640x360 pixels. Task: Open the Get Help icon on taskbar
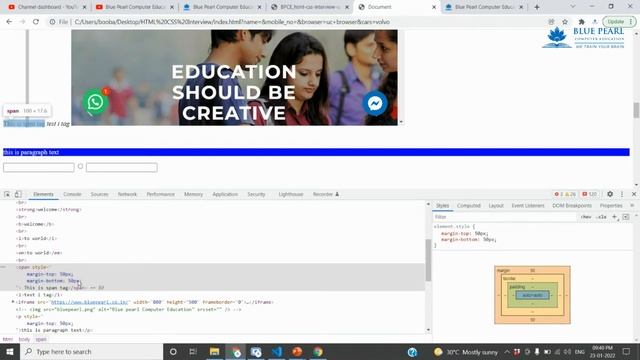pos(412,351)
